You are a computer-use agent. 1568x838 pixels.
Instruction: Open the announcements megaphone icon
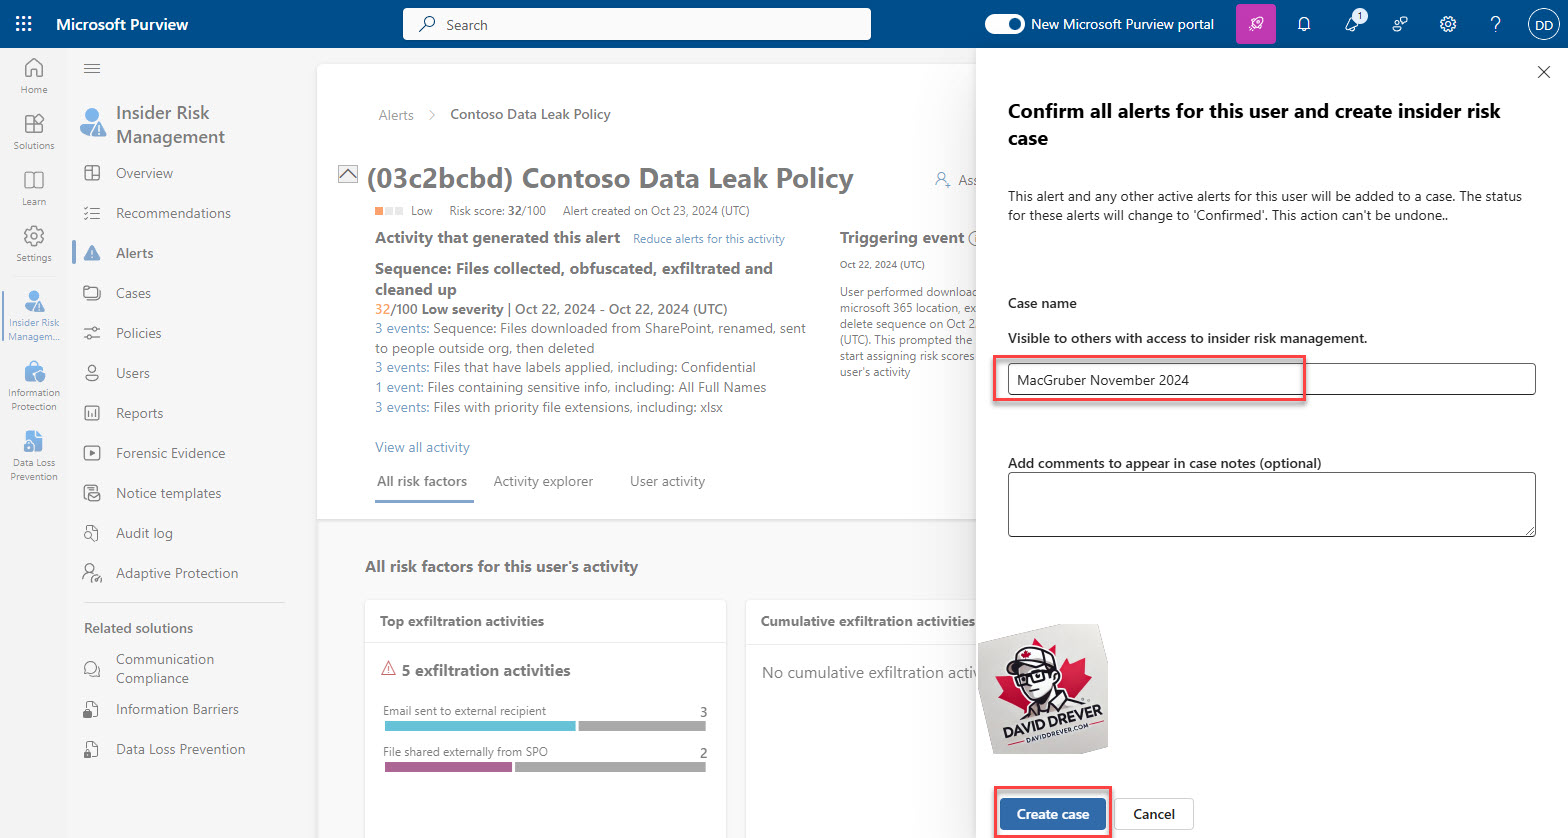1353,23
